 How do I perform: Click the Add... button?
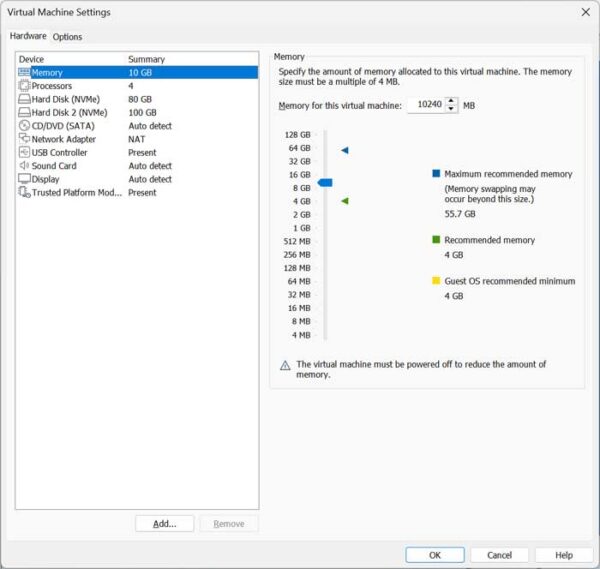(x=165, y=524)
